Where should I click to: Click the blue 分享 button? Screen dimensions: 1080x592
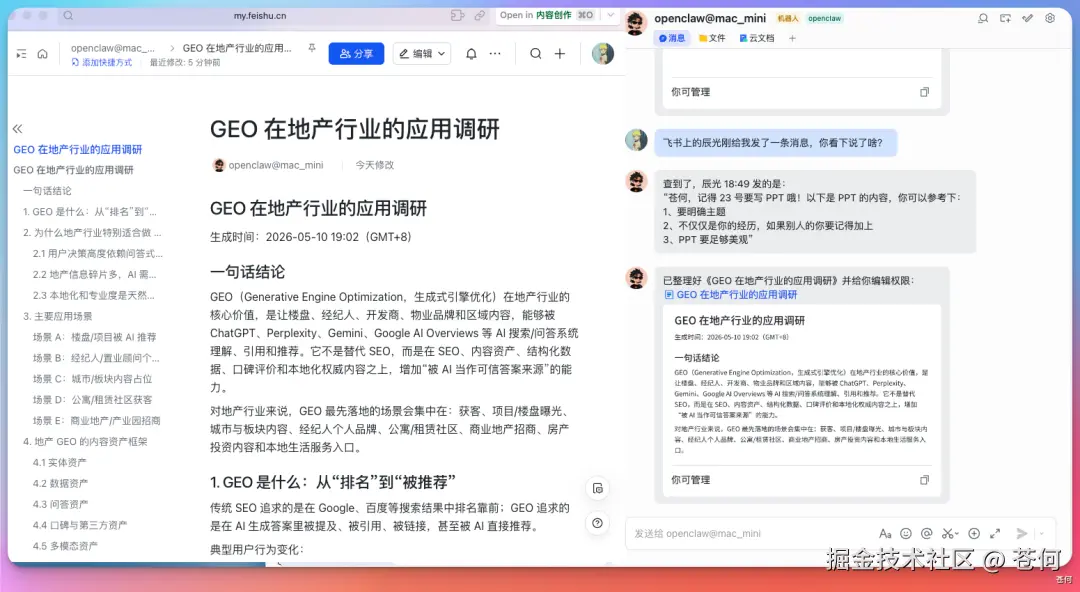coord(356,54)
